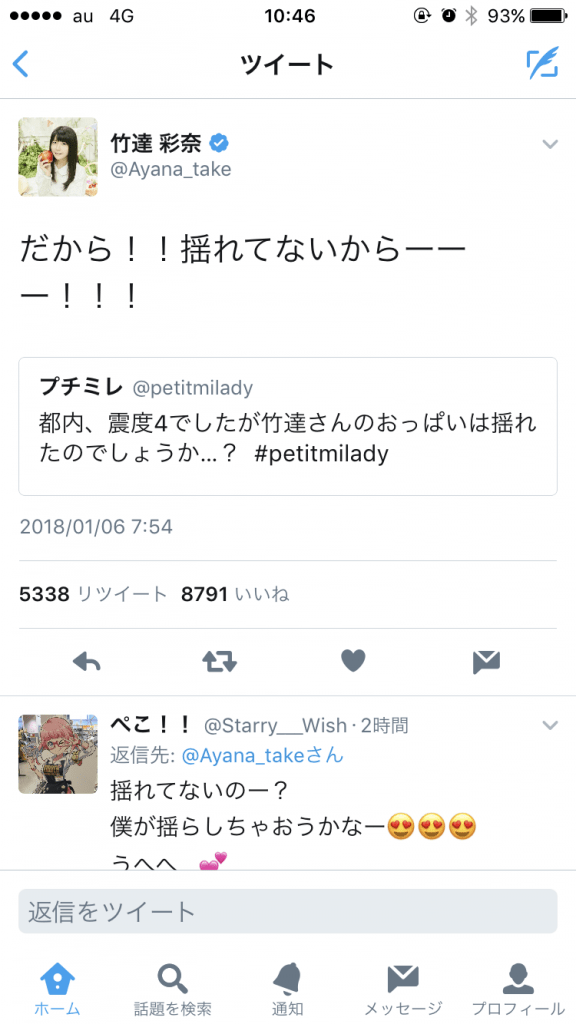The height and width of the screenshot is (1024, 576).
Task: Open the compose new tweet icon
Action: (x=542, y=63)
